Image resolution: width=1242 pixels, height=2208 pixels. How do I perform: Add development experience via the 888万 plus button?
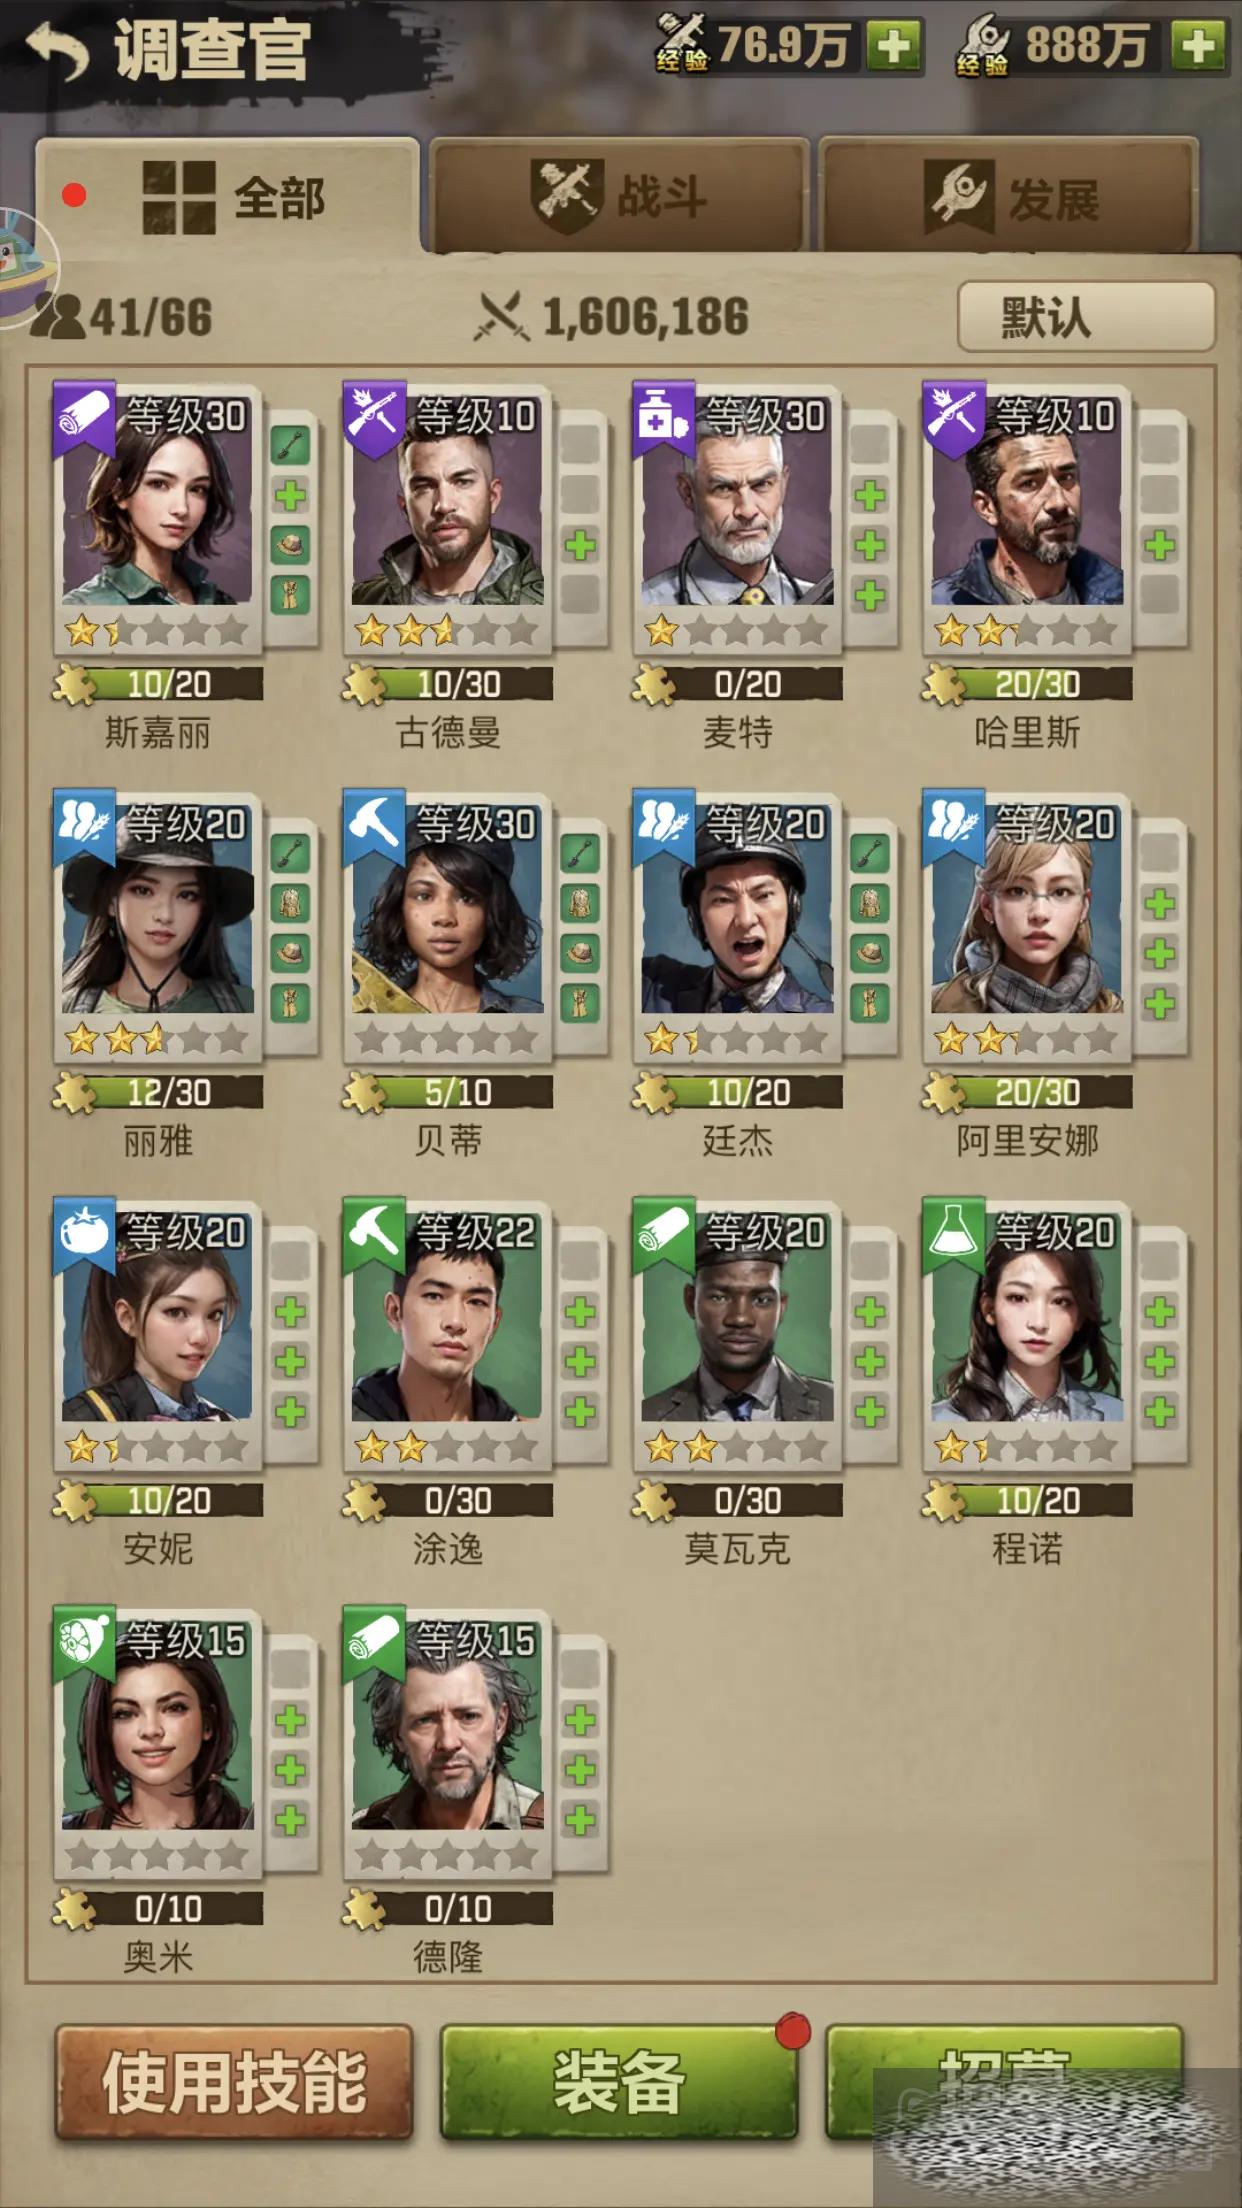1197,46
